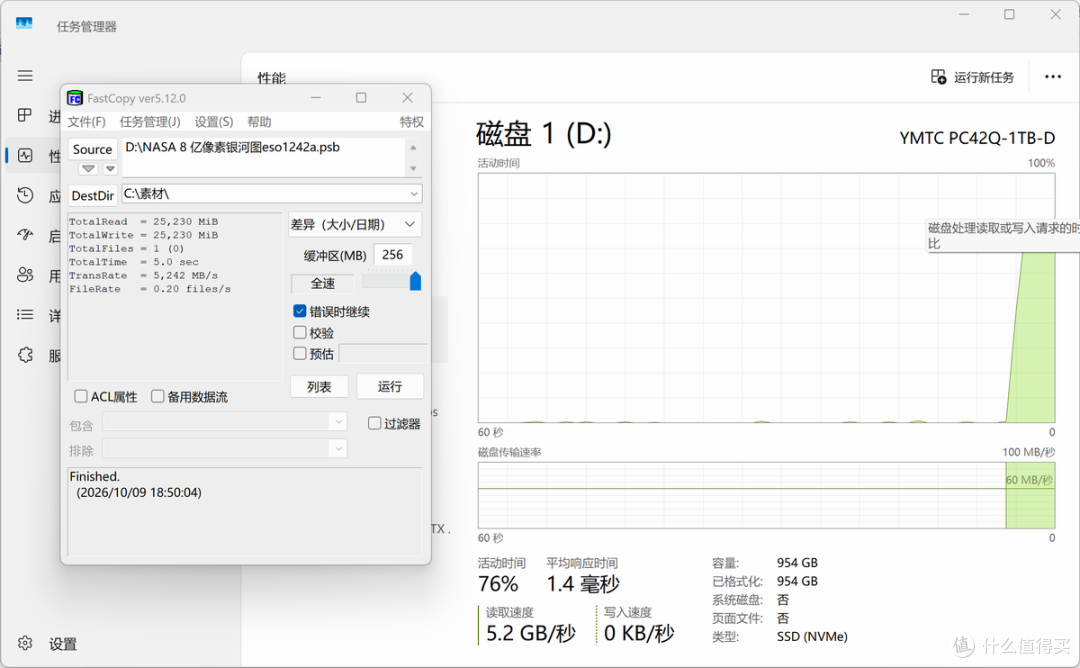Viewport: 1080px width, 668px height.
Task: Open FastCopy 帮助 menu
Action: coord(259,122)
